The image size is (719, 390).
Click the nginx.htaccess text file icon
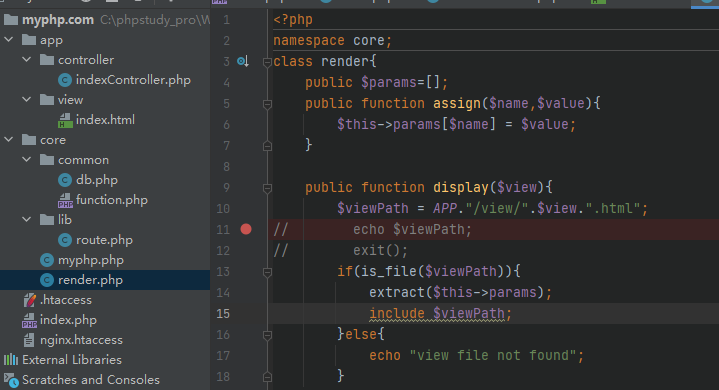click(x=29, y=340)
